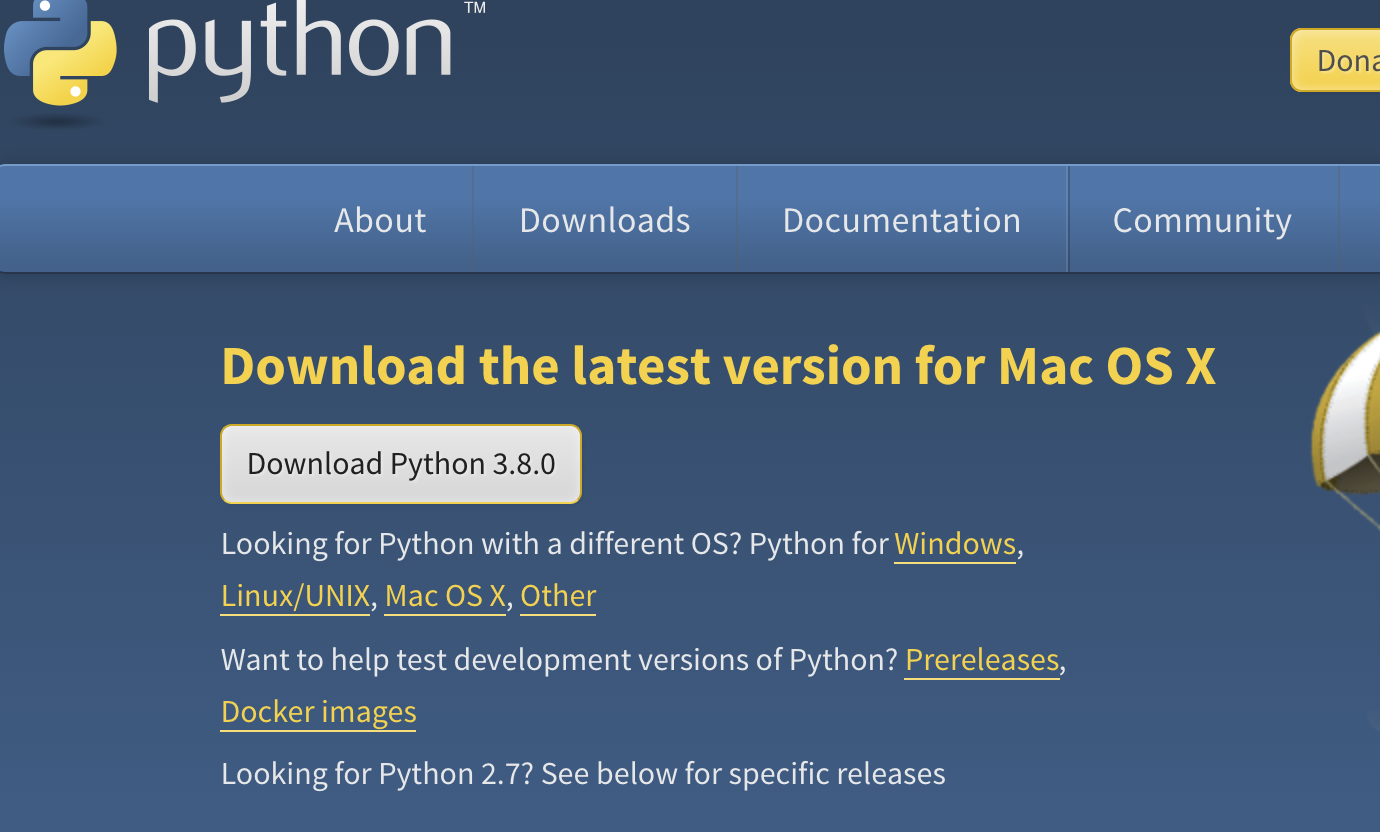Click the Mac OS X link
Viewport: 1380px width, 832px height.
click(445, 596)
